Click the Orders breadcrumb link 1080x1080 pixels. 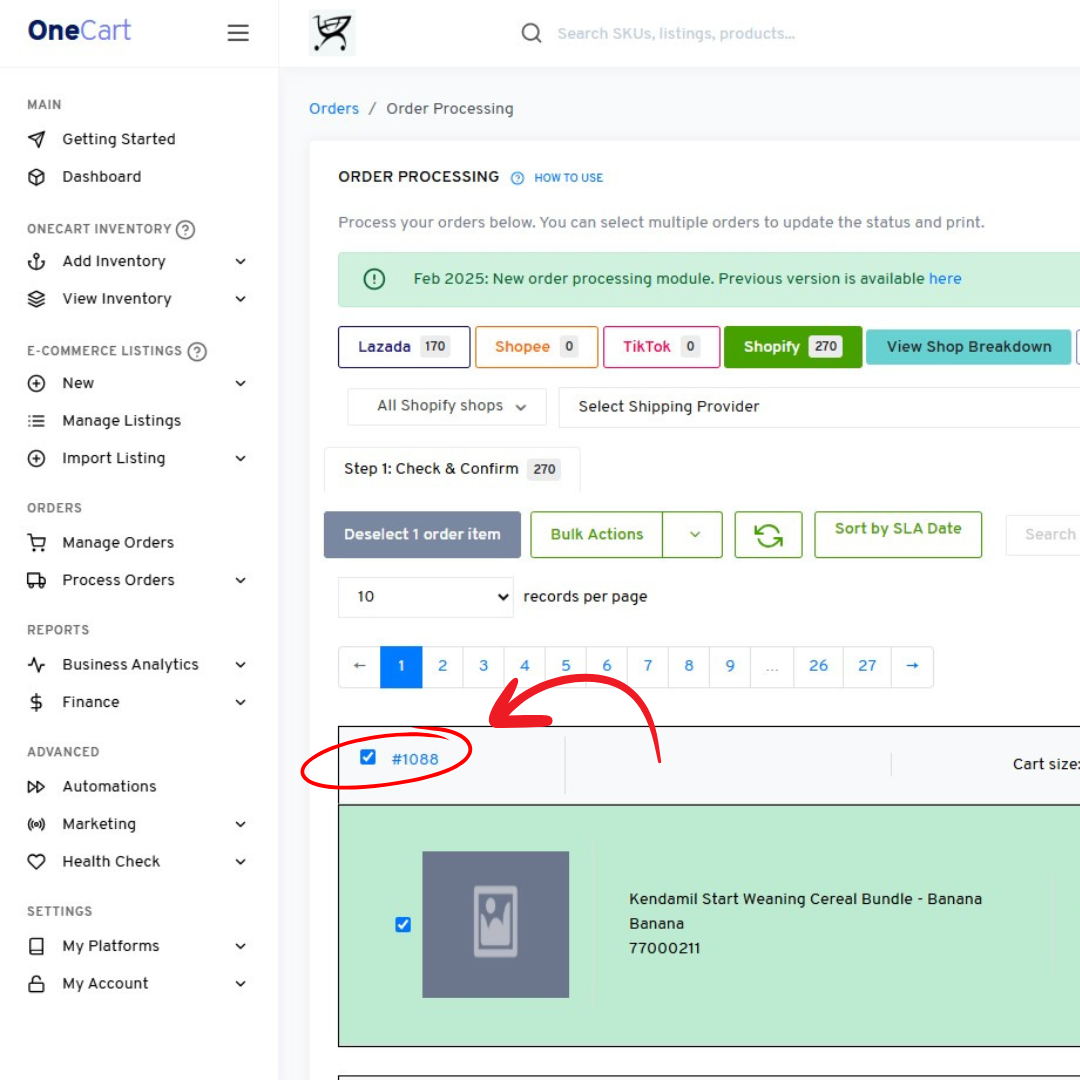[x=333, y=109]
